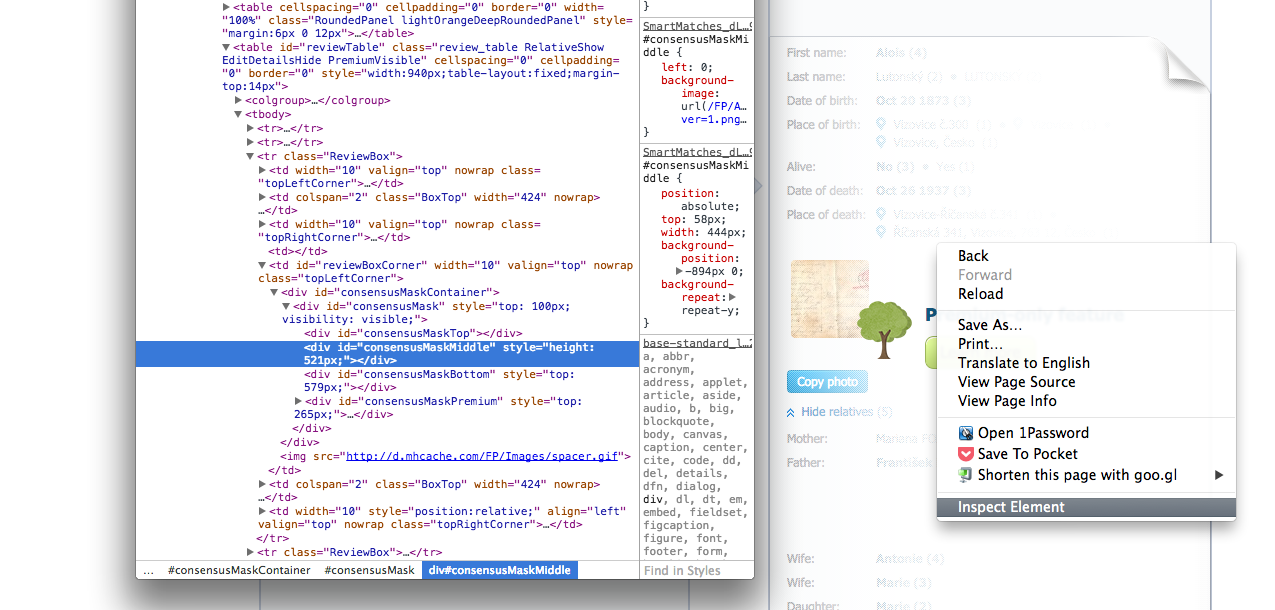Image resolution: width=1275 pixels, height=610 pixels.
Task: Open the base-standard stylesheet link
Action: [697, 342]
